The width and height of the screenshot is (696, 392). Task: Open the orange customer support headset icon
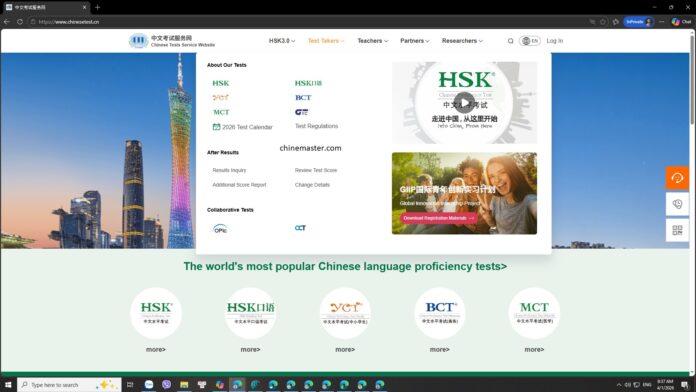[x=677, y=178]
